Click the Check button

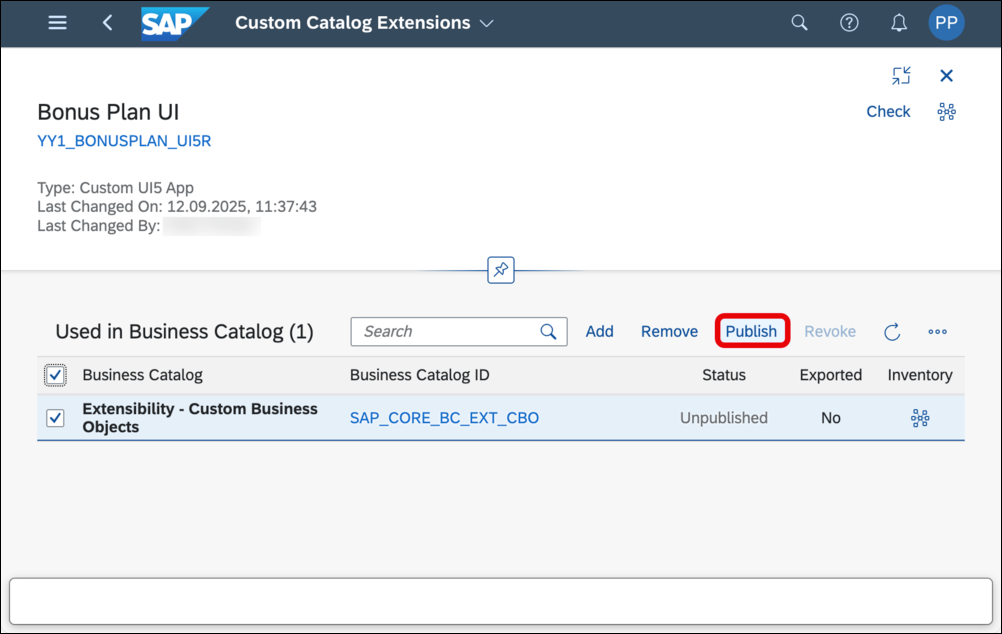click(x=888, y=112)
